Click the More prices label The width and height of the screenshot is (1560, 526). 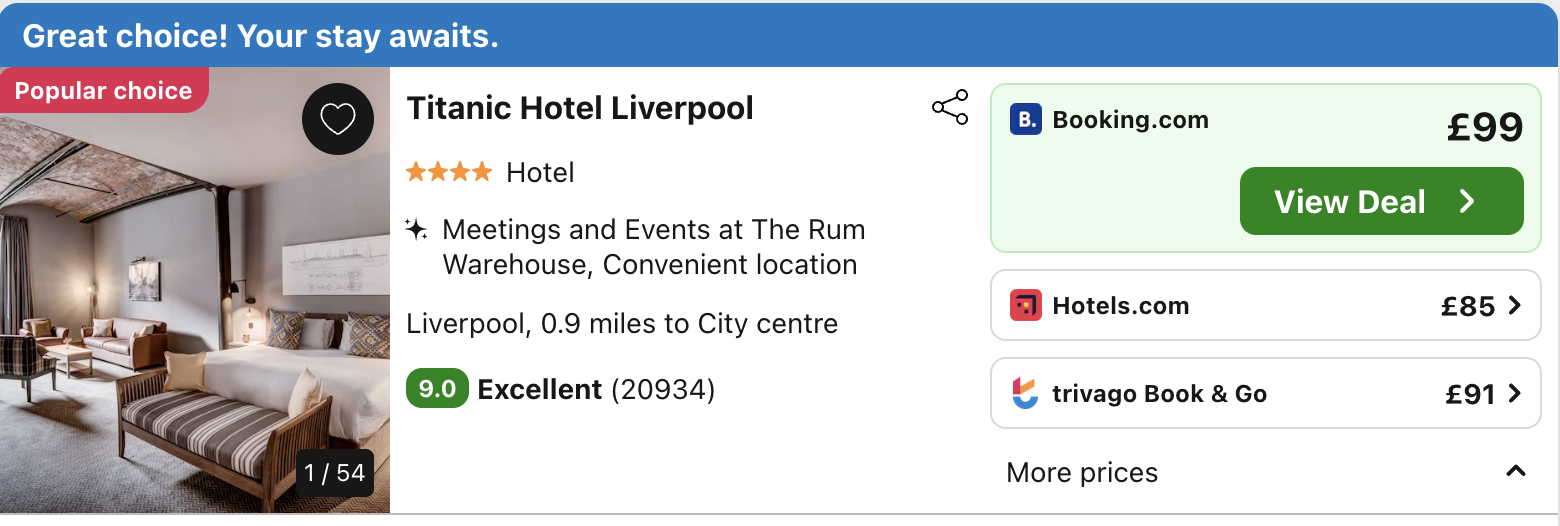pyautogui.click(x=1082, y=472)
